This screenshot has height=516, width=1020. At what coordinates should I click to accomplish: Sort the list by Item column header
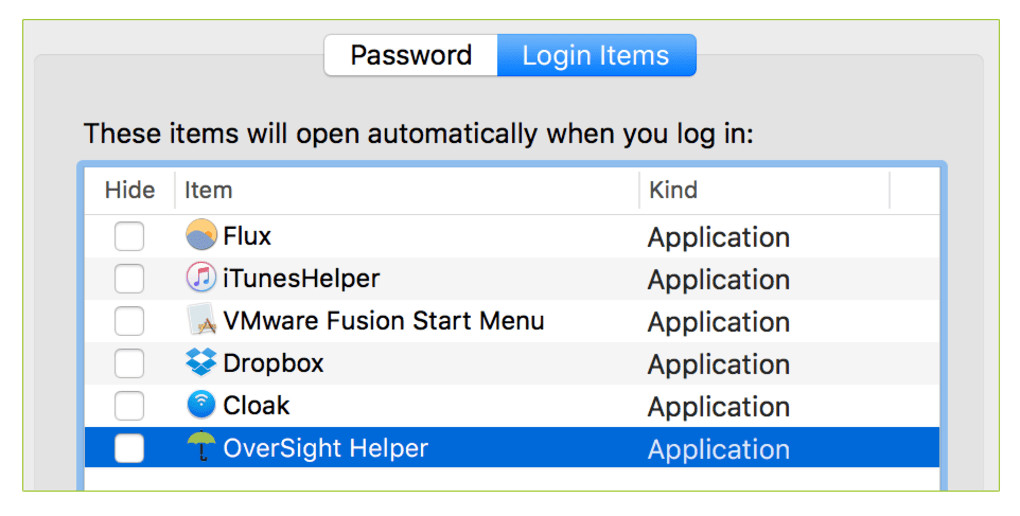(208, 190)
